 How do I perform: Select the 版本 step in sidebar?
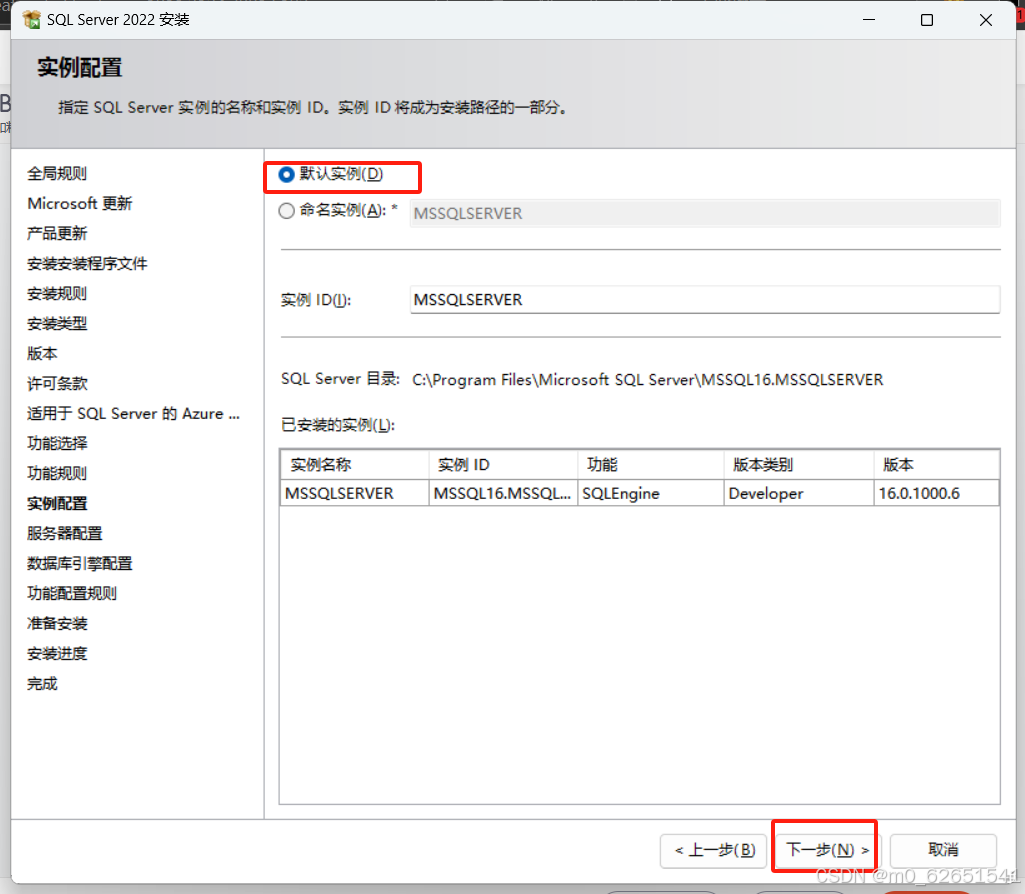coord(42,354)
